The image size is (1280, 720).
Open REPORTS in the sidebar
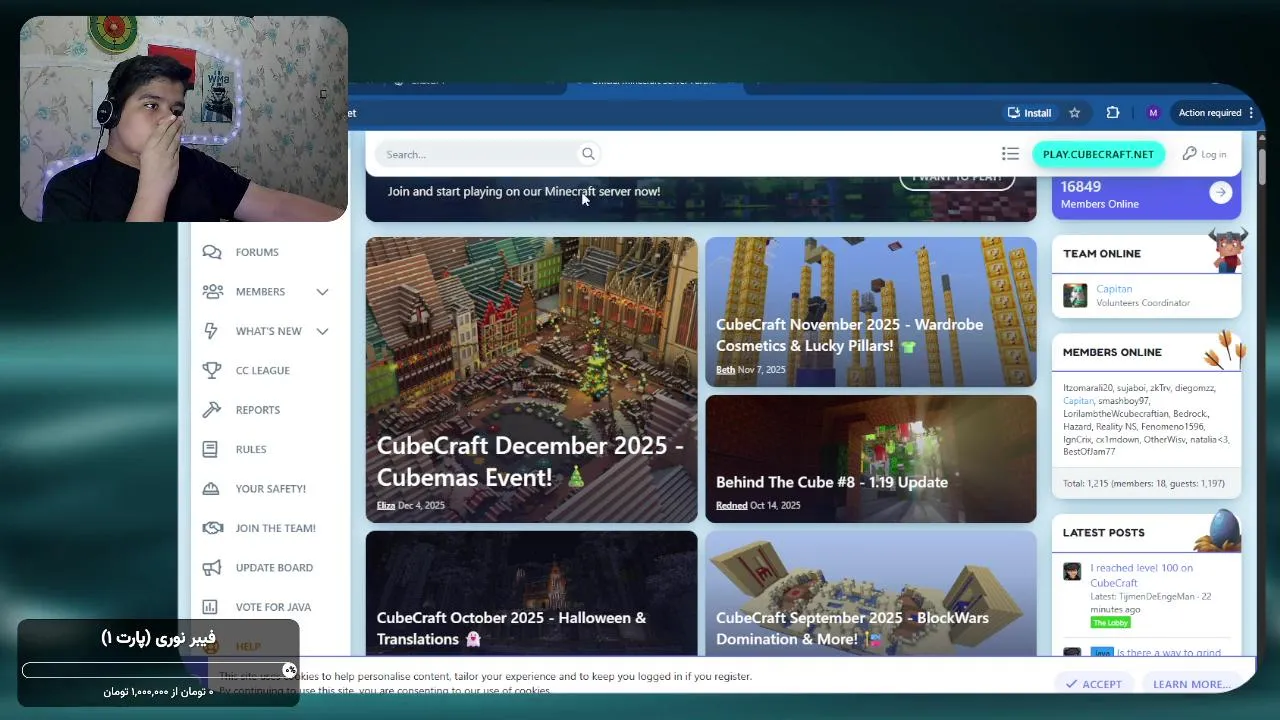click(258, 410)
